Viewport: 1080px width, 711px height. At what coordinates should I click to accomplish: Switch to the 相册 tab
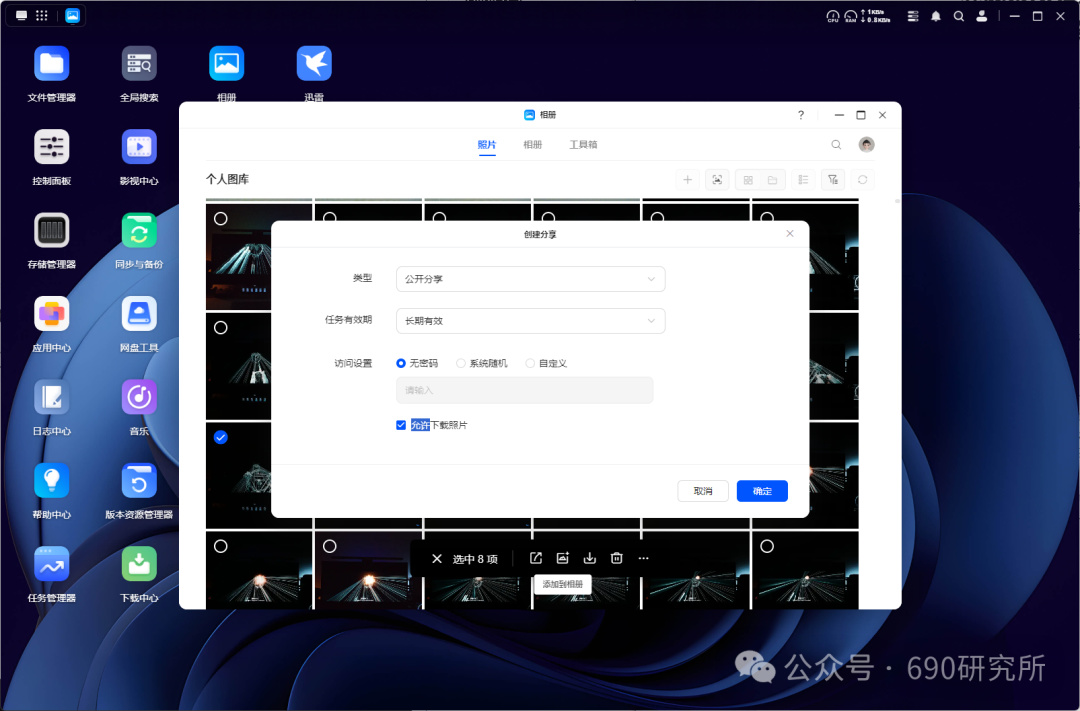click(x=532, y=145)
